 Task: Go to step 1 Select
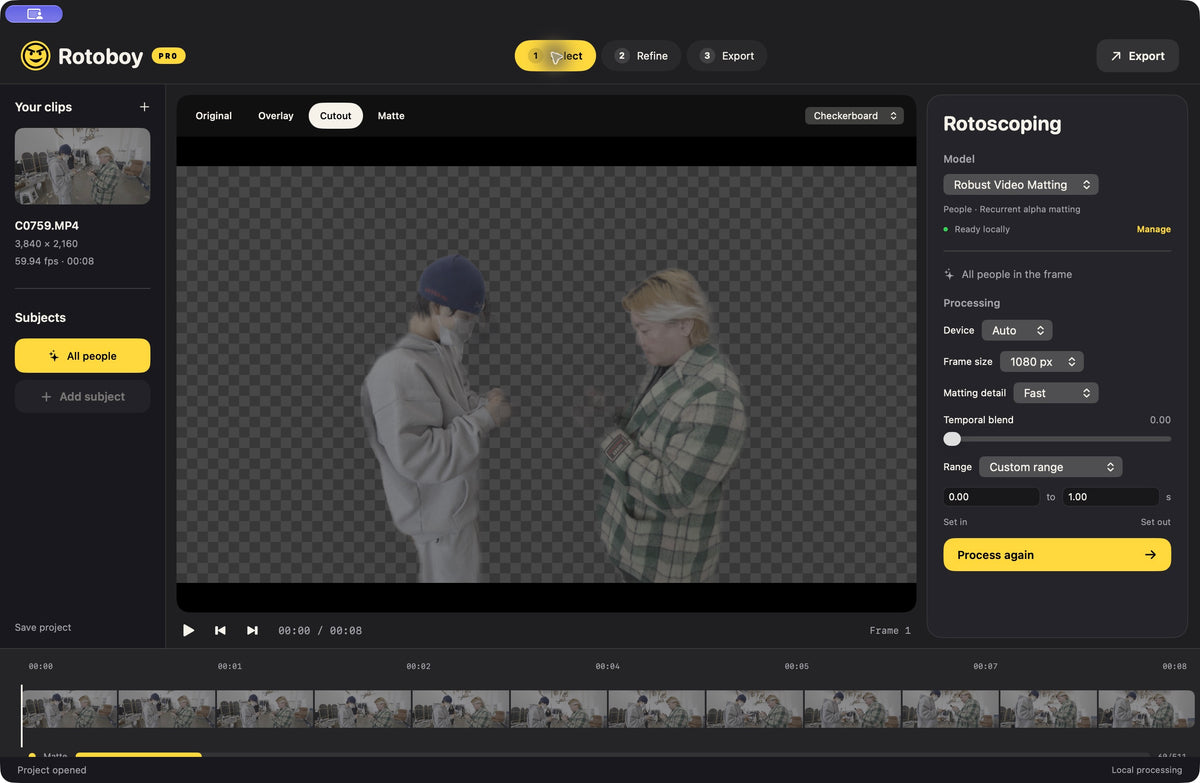pos(555,56)
